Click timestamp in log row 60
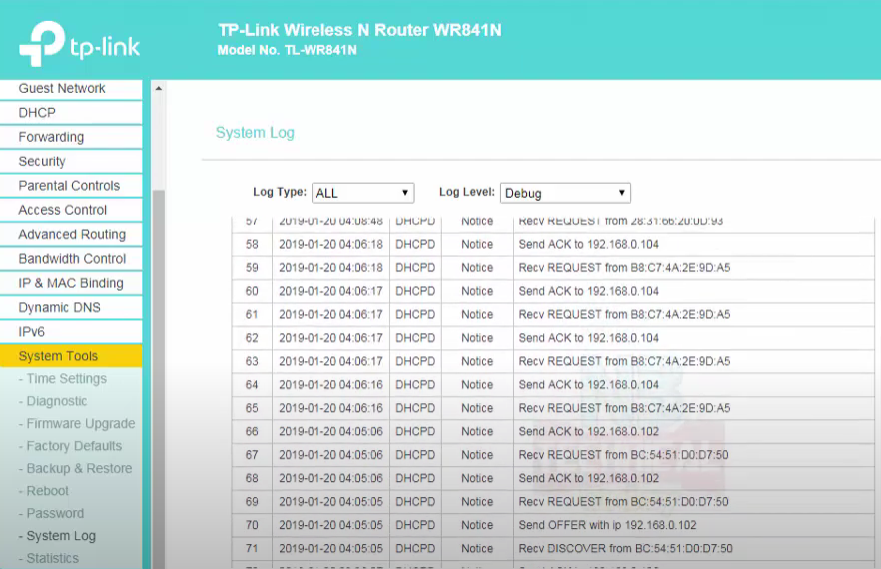 pos(331,291)
